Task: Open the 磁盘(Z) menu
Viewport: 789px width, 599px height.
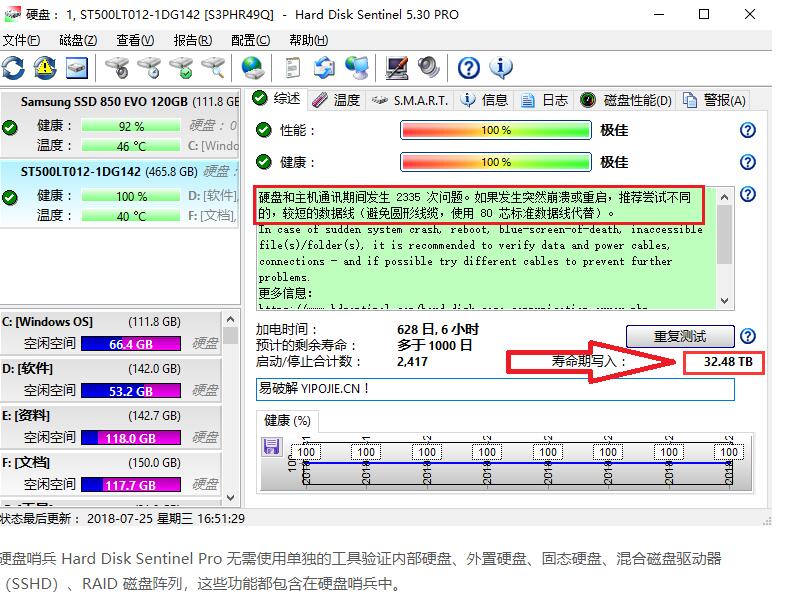Action: [x=78, y=40]
